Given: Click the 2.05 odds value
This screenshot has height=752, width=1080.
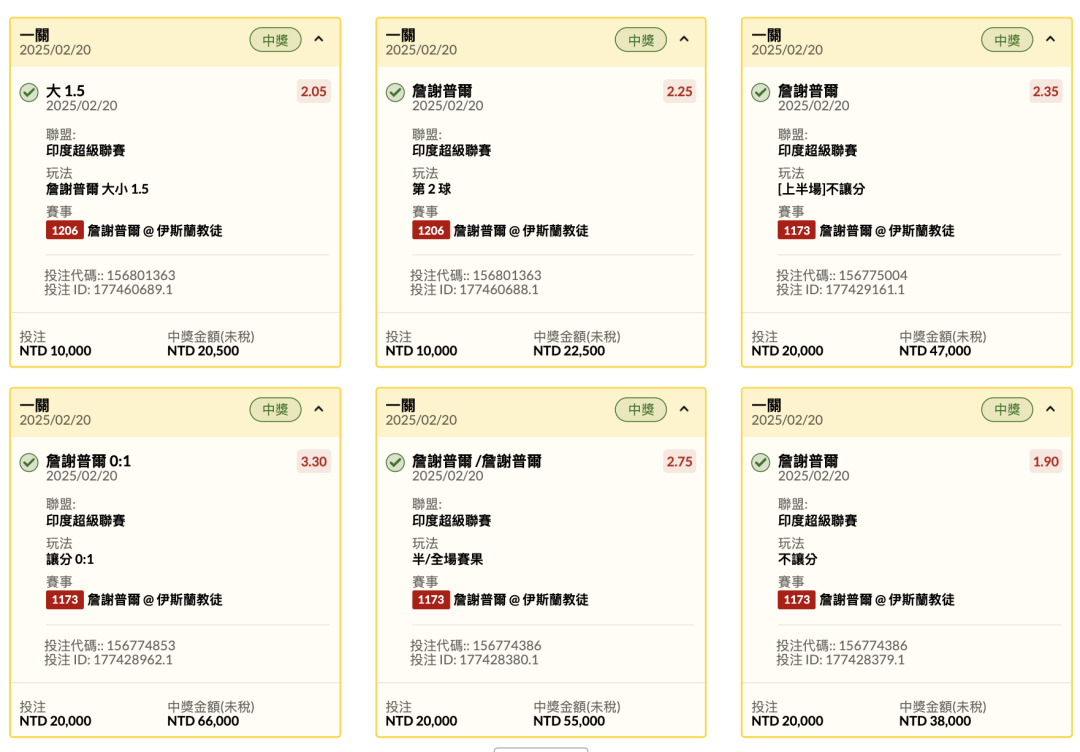Looking at the screenshot, I should click(x=313, y=92).
